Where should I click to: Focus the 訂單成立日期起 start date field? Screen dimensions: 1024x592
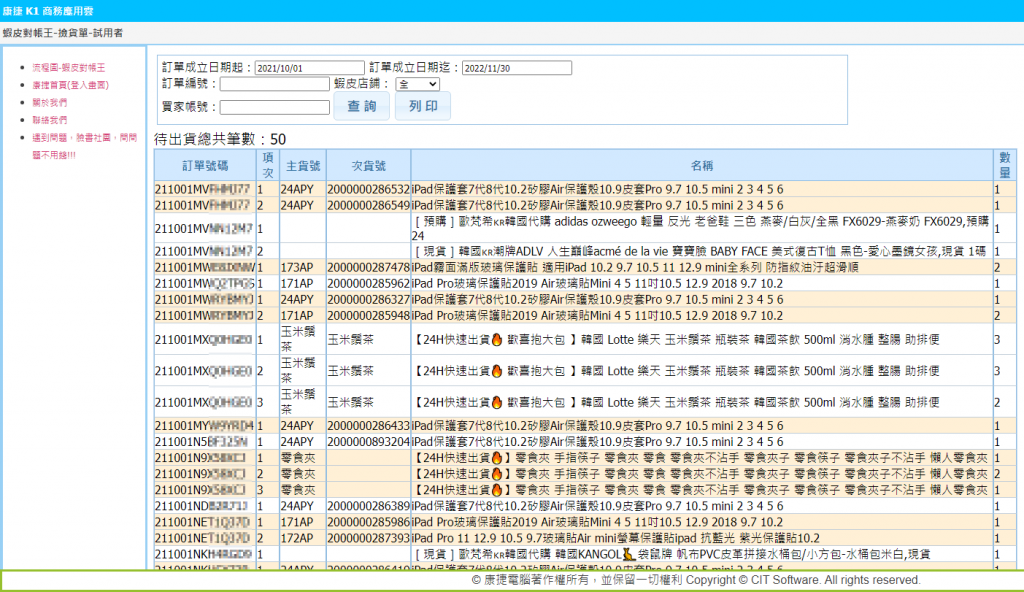(x=309, y=68)
